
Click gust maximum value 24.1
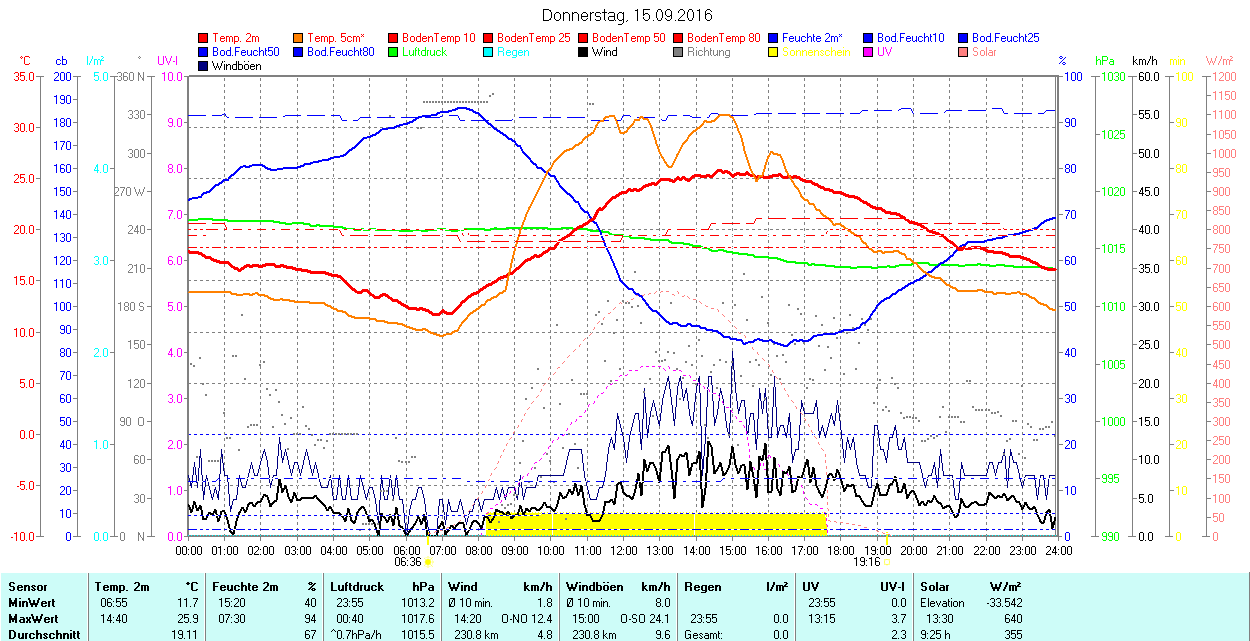[659, 619]
